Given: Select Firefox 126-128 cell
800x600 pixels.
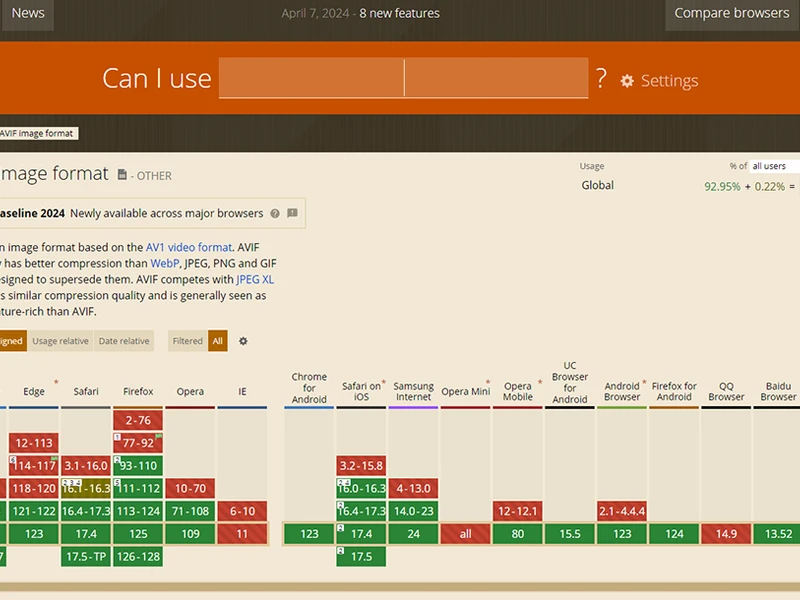Looking at the screenshot, I should pyautogui.click(x=138, y=557).
